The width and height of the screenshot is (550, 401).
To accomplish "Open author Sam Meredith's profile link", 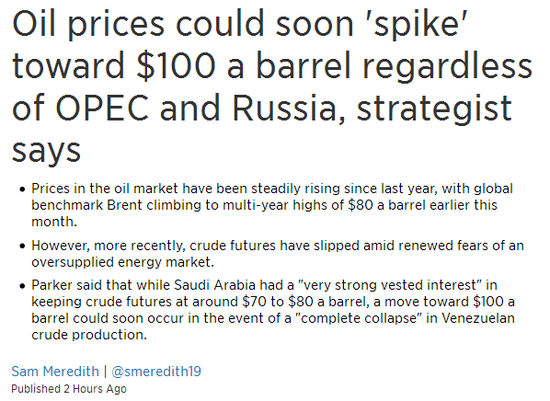I will click(x=55, y=371).
